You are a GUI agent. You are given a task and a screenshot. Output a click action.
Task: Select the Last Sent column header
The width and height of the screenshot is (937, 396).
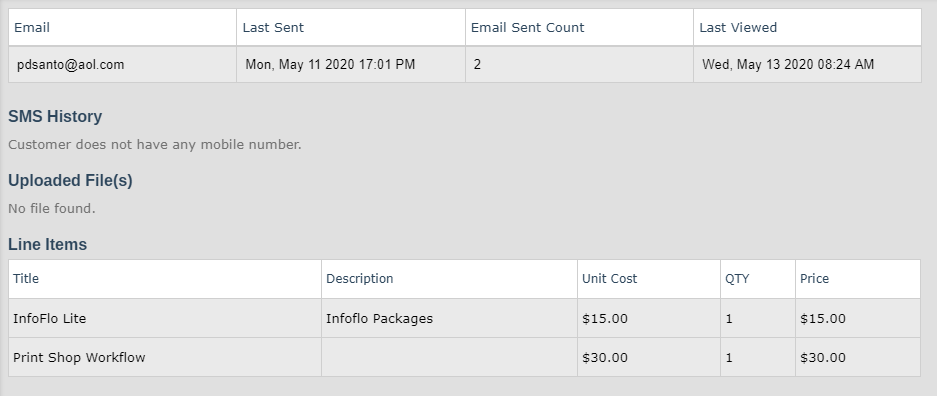273,27
